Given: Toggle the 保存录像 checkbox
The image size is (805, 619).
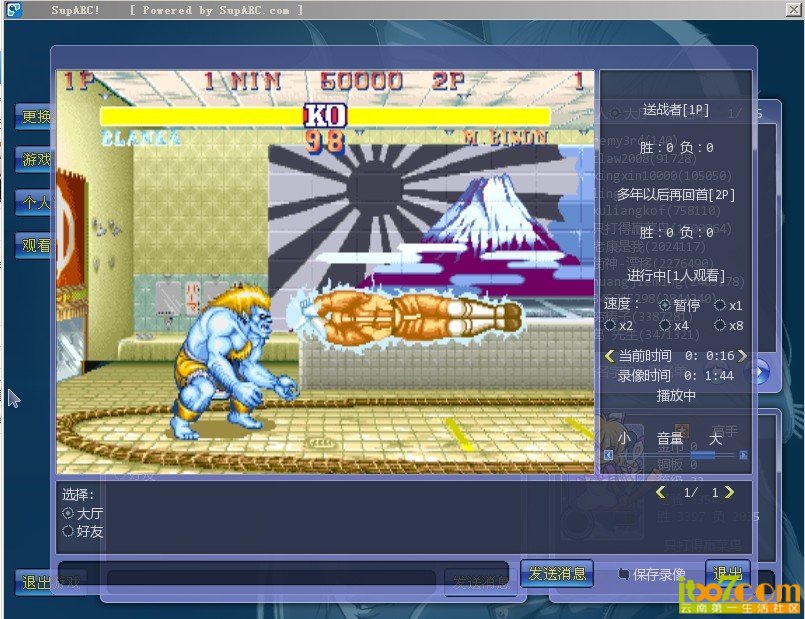Looking at the screenshot, I should pos(623,574).
